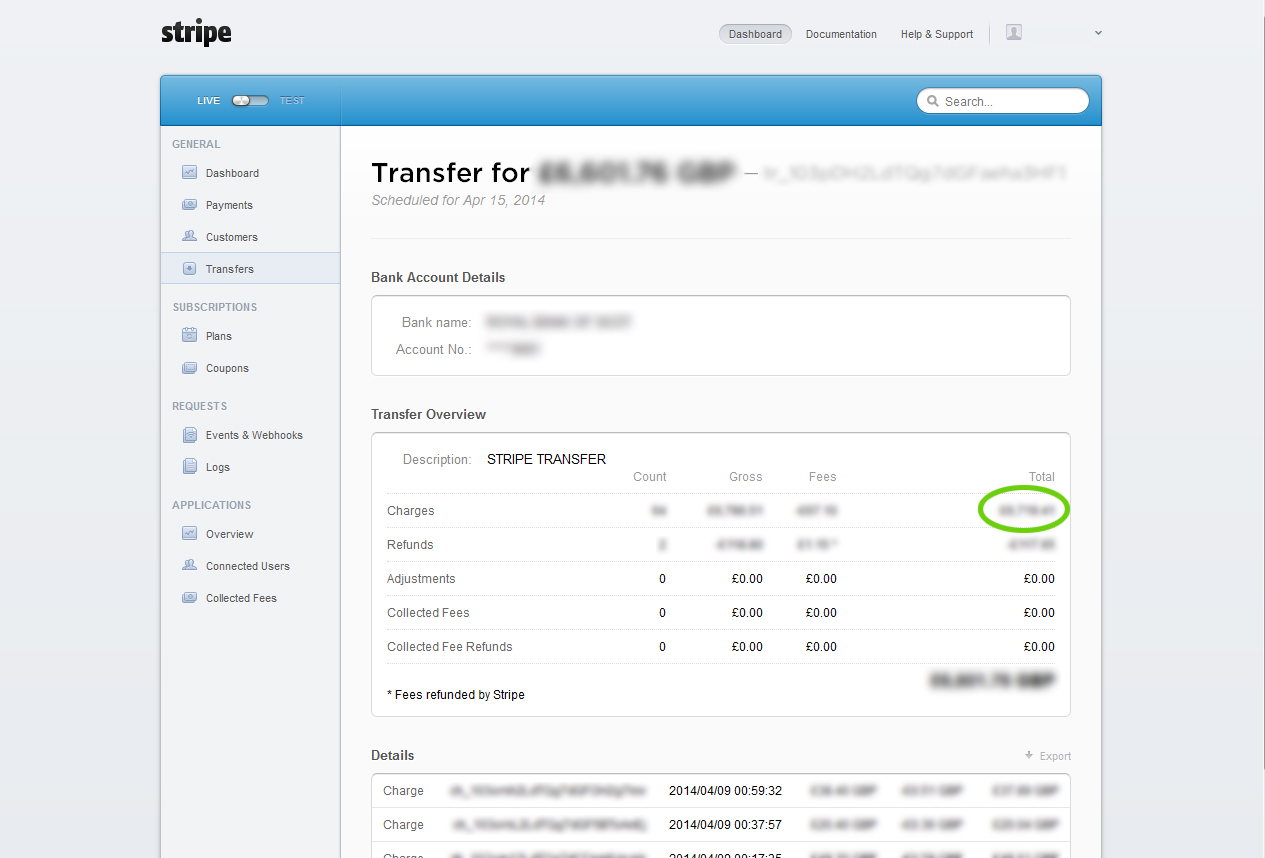Click the 'Bank name:' label
The width and height of the screenshot is (1265, 858).
click(x=436, y=322)
